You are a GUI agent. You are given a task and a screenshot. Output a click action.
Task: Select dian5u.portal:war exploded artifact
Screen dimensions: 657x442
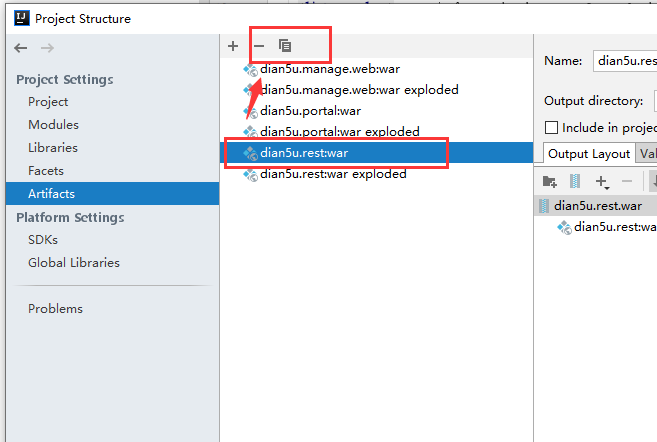[339, 131]
